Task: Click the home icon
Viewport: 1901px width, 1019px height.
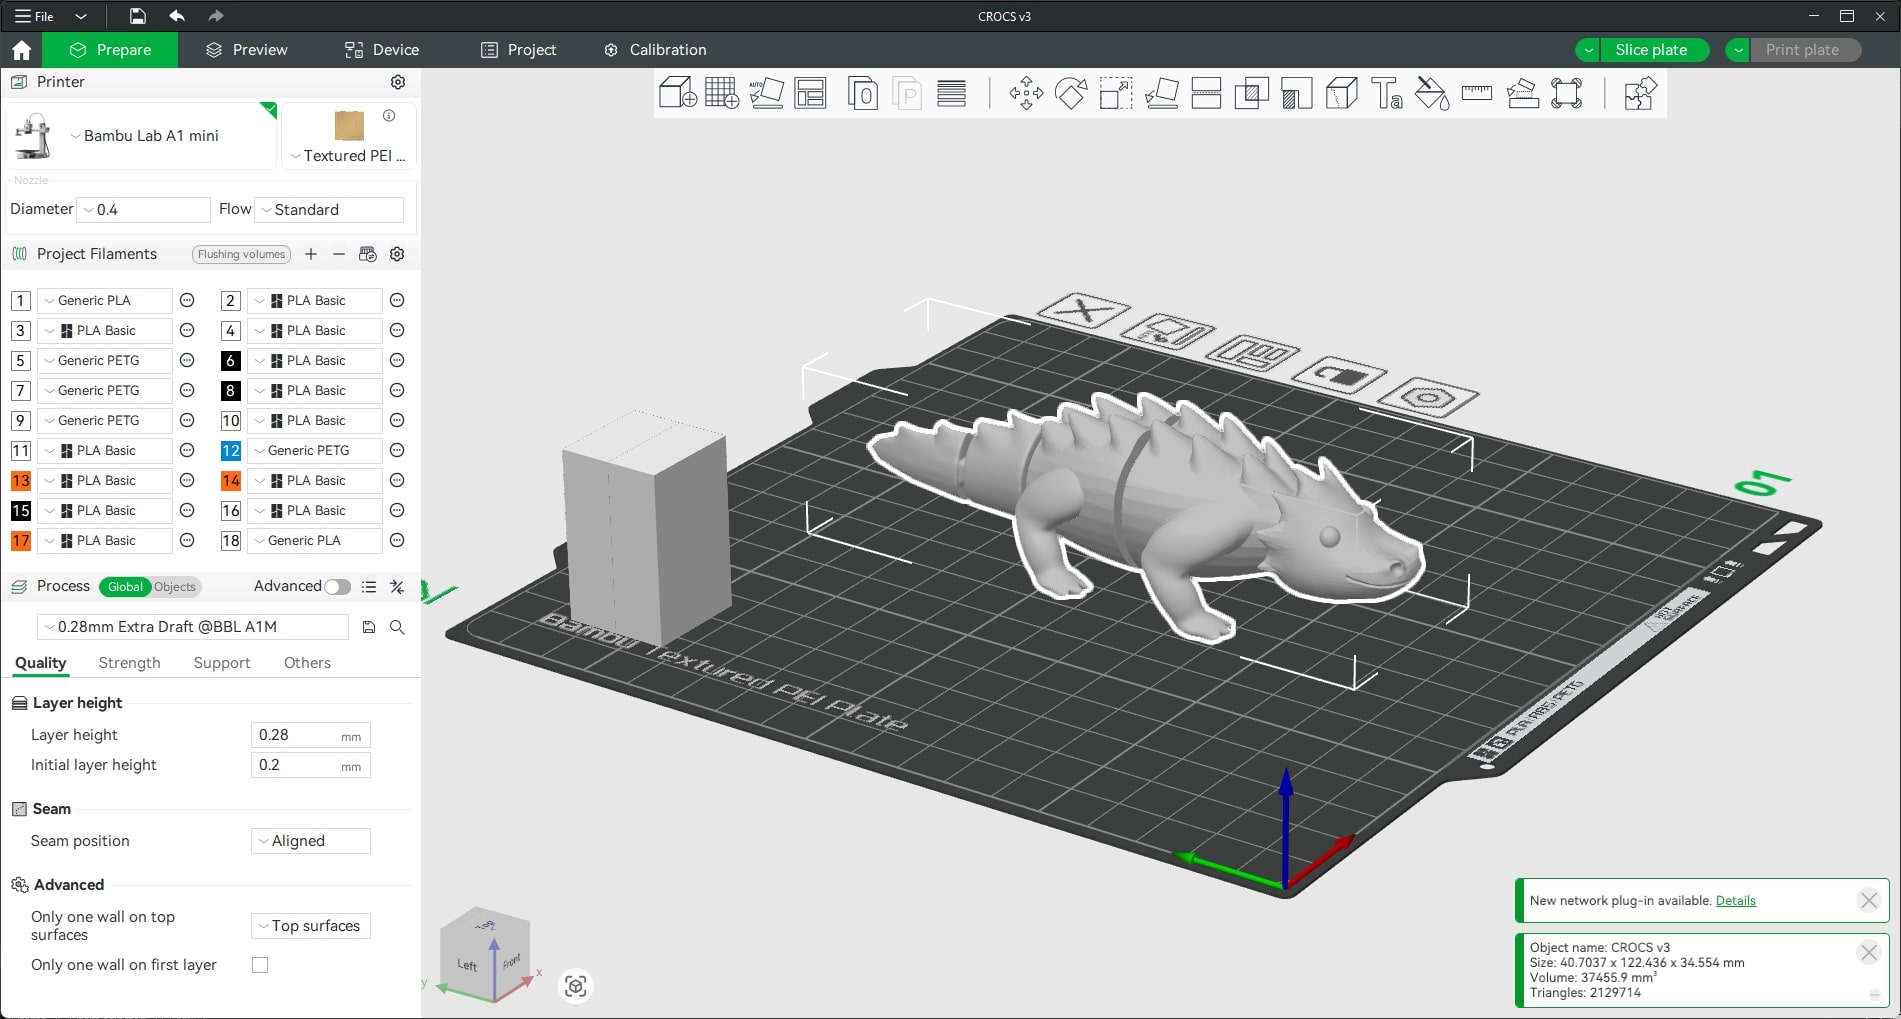Action: [21, 50]
